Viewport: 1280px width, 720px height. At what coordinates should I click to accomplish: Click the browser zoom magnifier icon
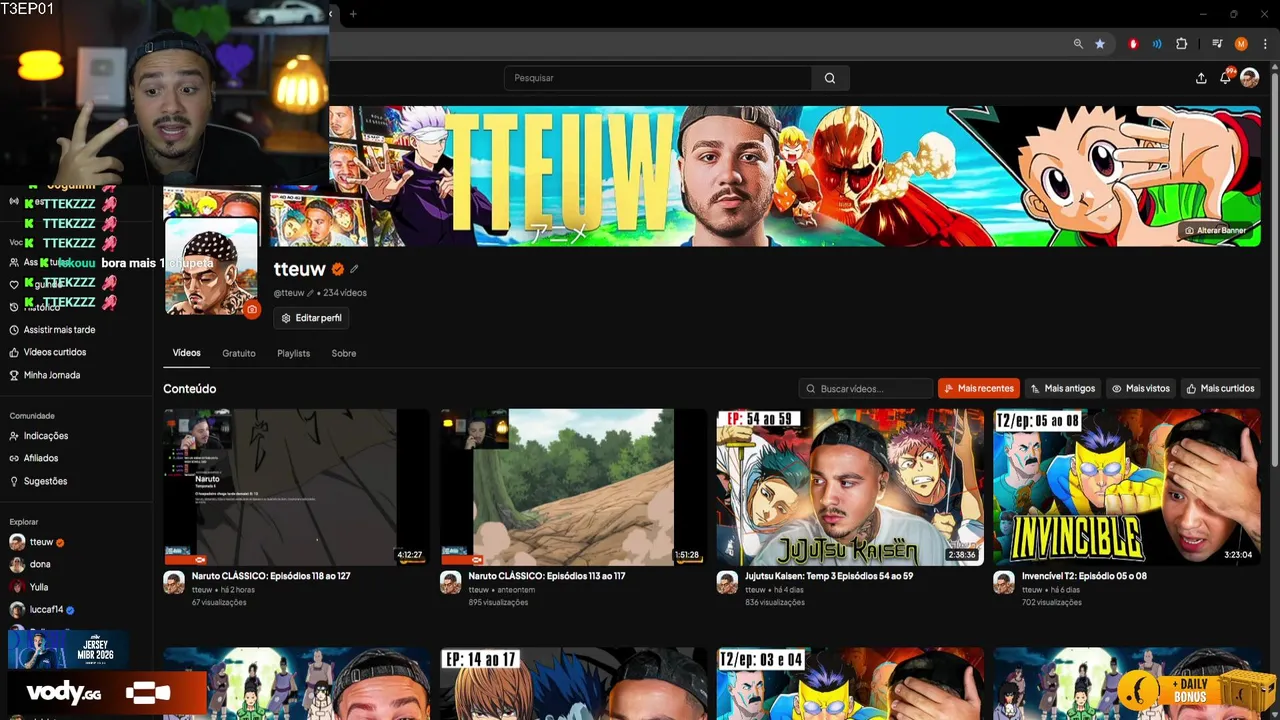(x=1078, y=44)
